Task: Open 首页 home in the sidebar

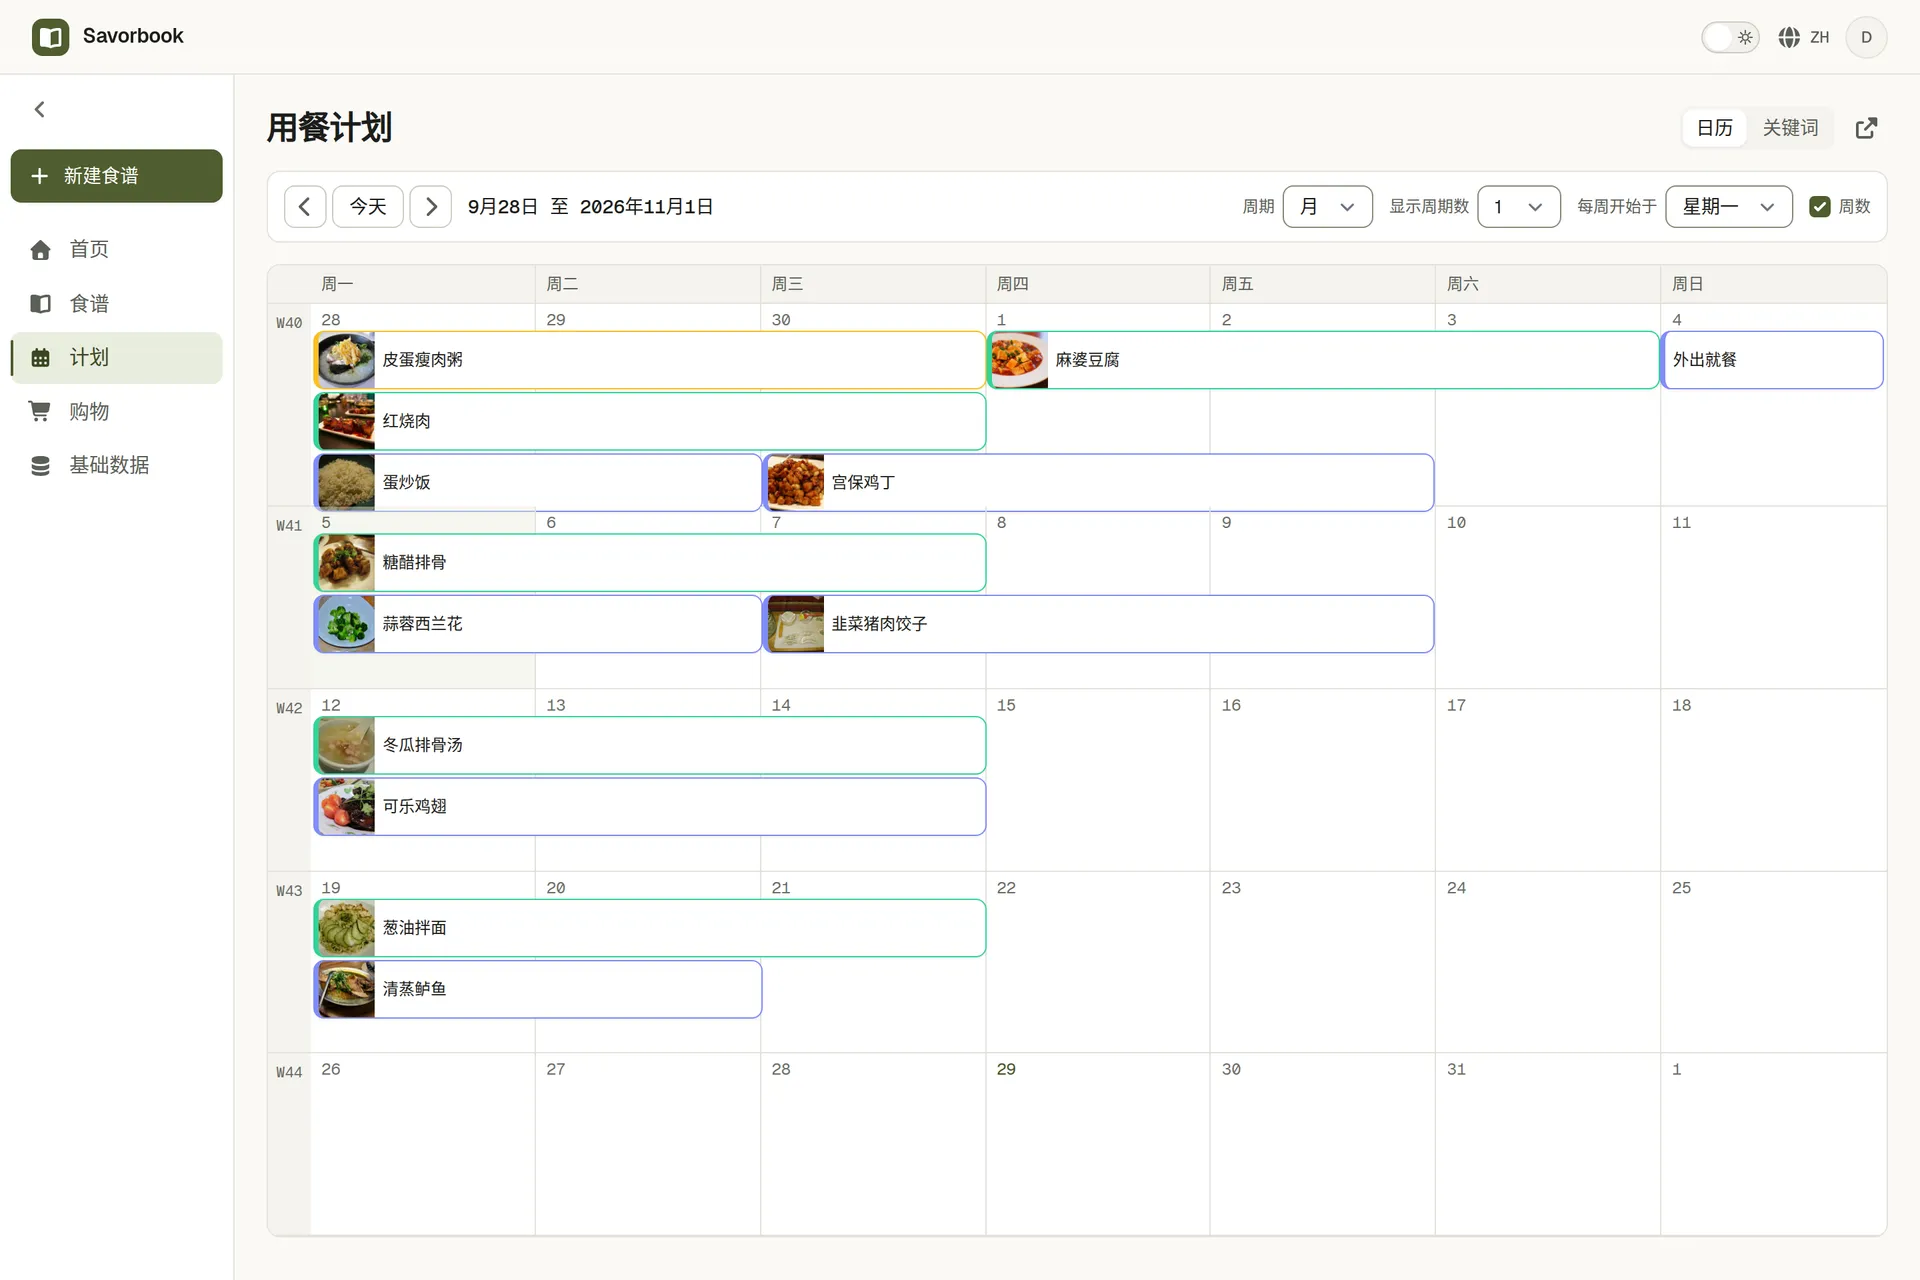Action: 116,249
